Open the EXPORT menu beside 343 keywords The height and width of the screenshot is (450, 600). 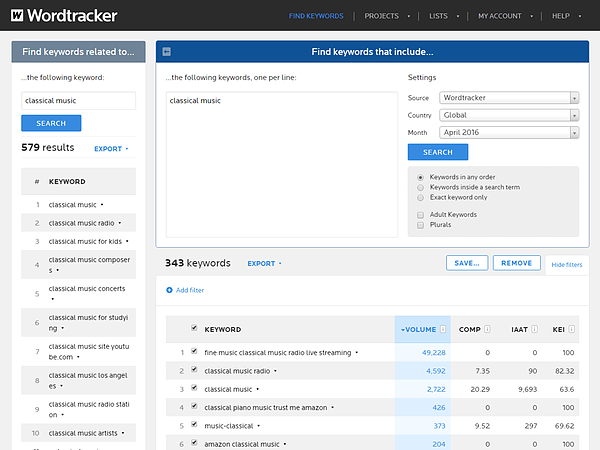[264, 263]
